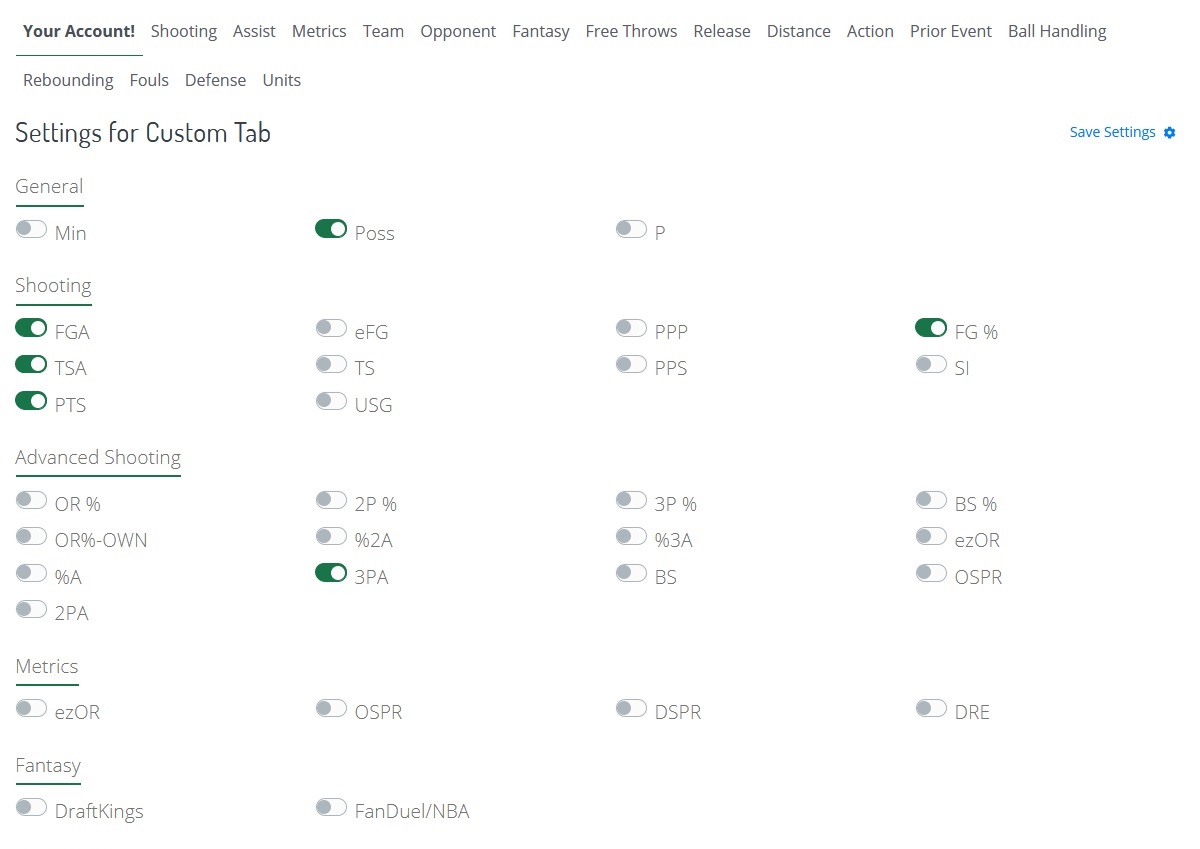
Task: Enable the USG toggle
Action: (331, 401)
